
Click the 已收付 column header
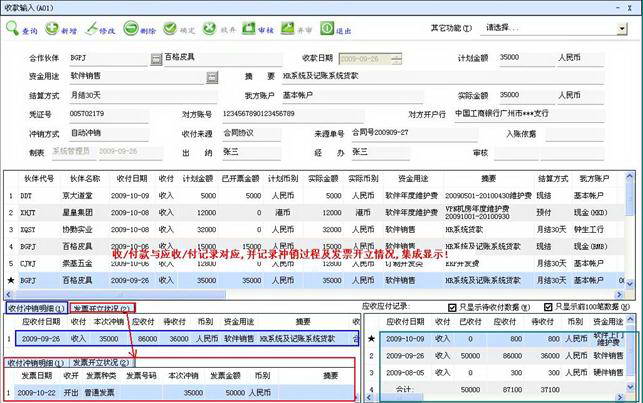[470, 322]
